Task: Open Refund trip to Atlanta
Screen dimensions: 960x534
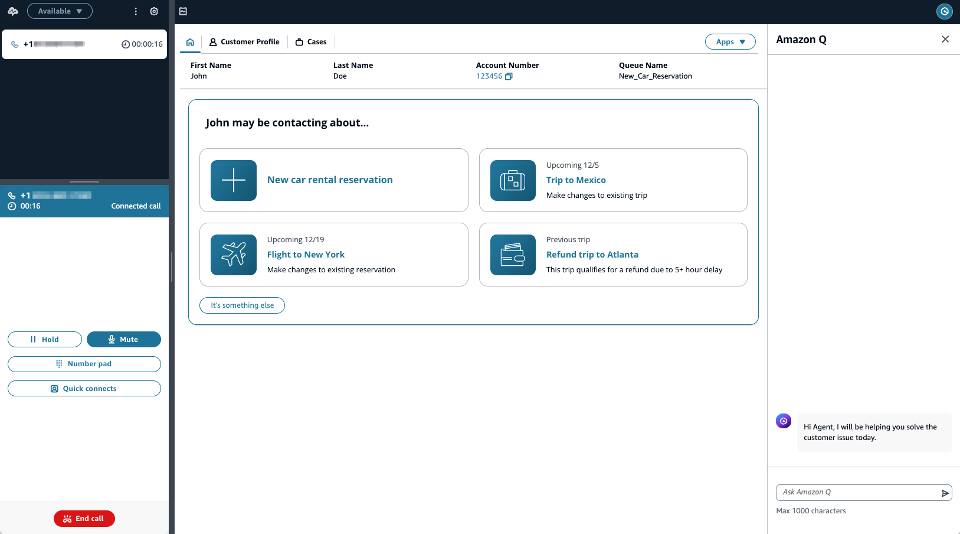Action: tap(592, 255)
